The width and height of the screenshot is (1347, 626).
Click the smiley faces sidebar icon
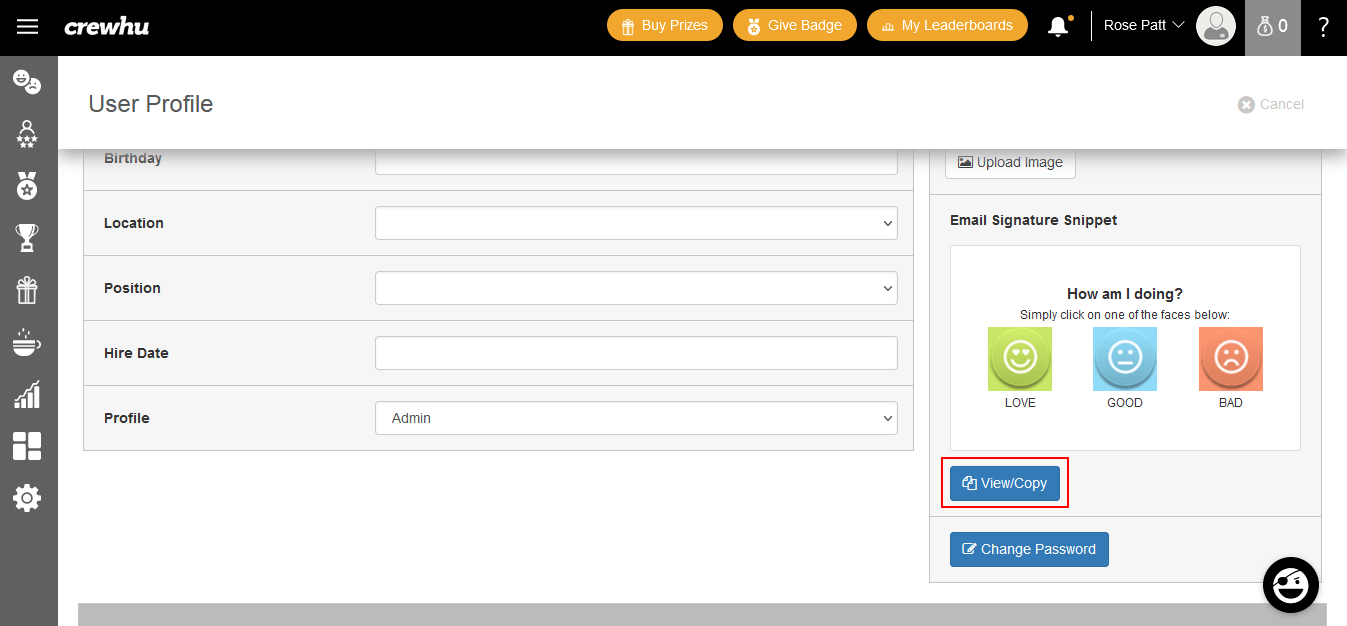pyautogui.click(x=27, y=82)
